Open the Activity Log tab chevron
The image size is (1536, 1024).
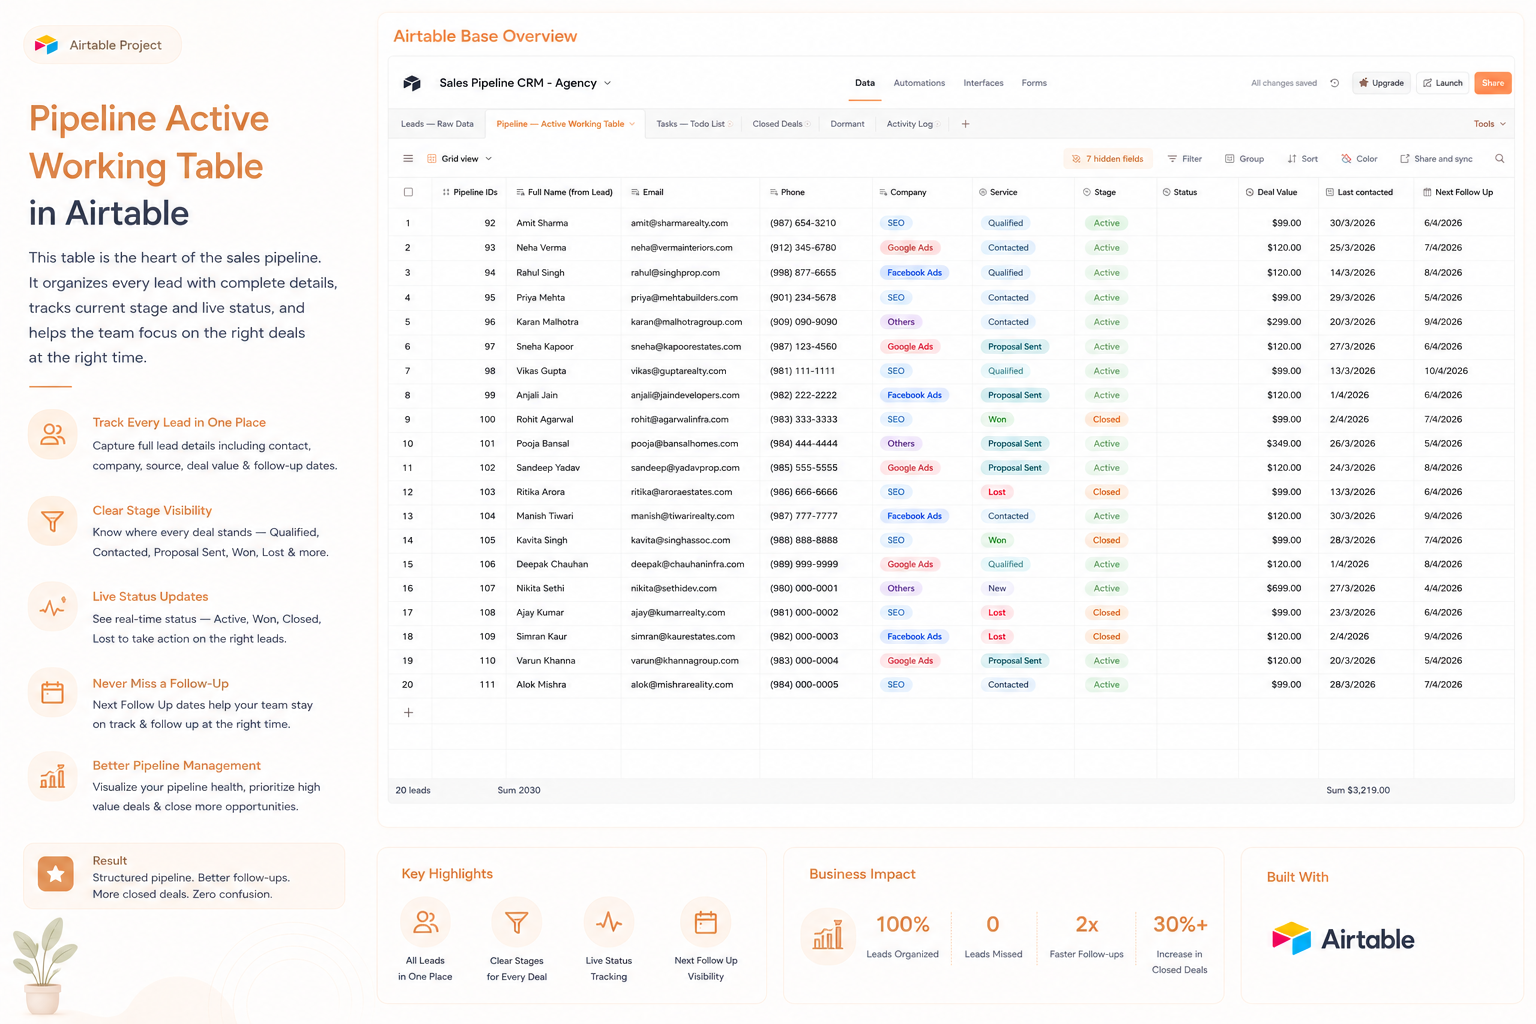[938, 124]
